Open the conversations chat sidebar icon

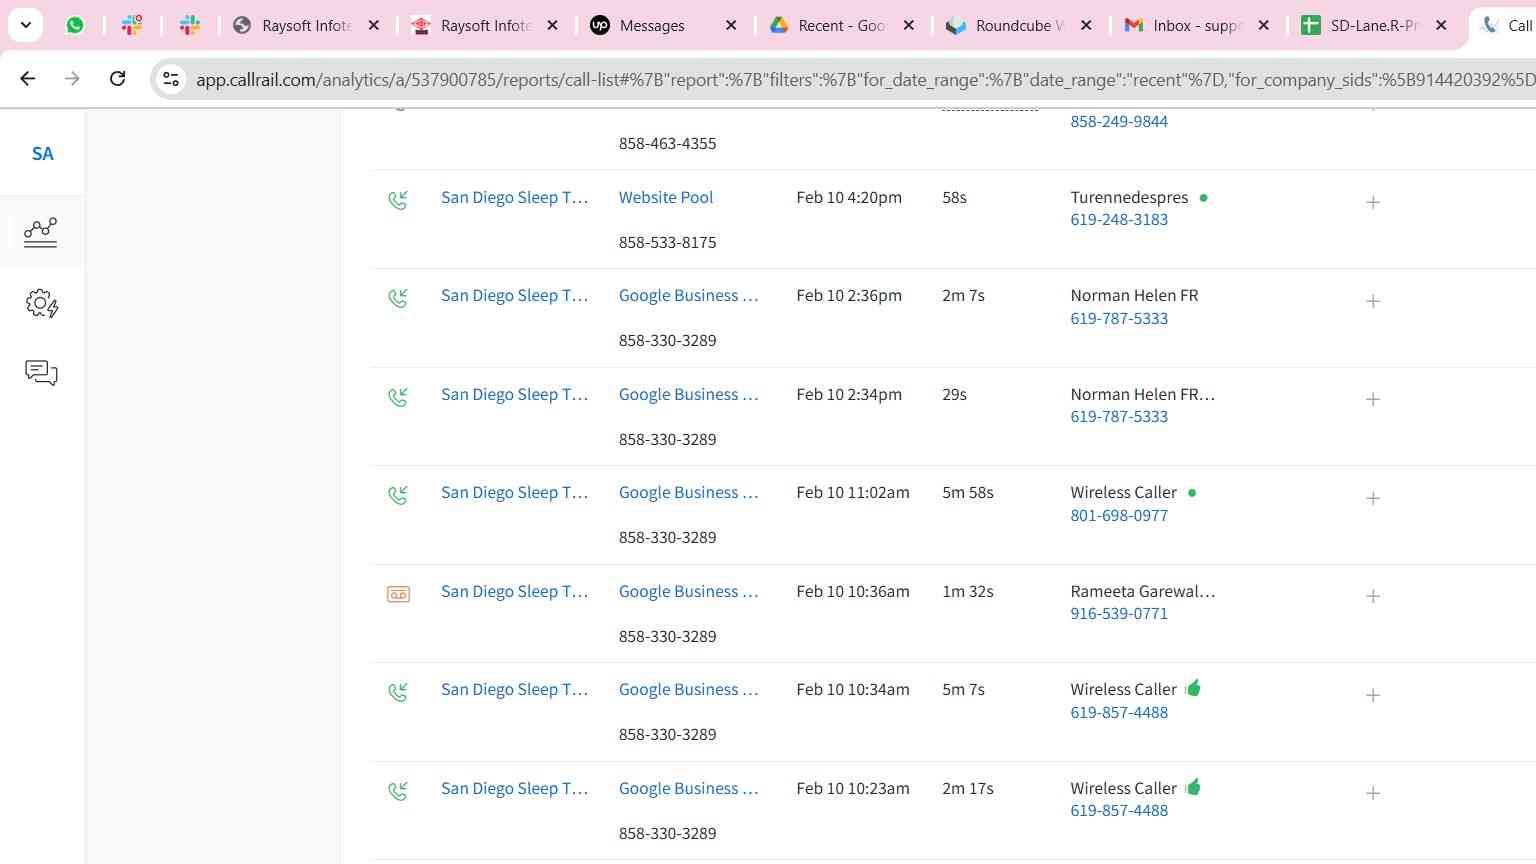(41, 373)
